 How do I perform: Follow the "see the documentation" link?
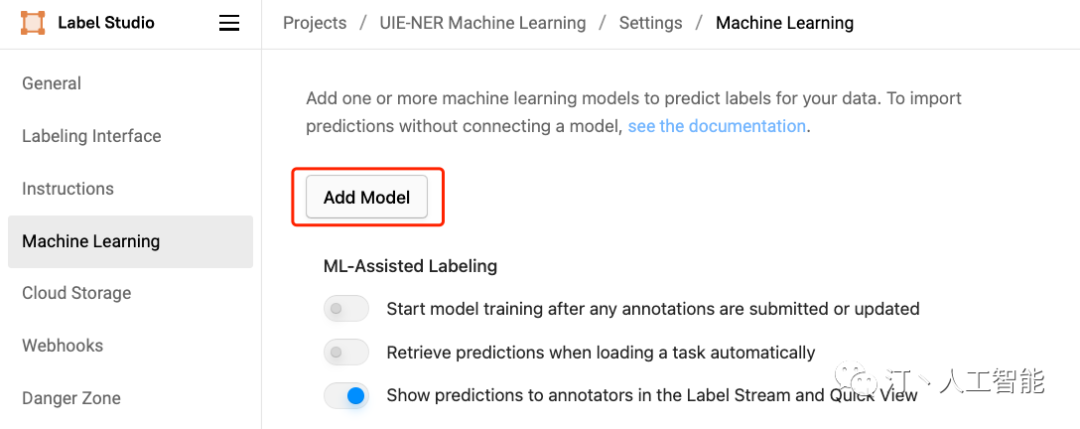click(x=716, y=126)
